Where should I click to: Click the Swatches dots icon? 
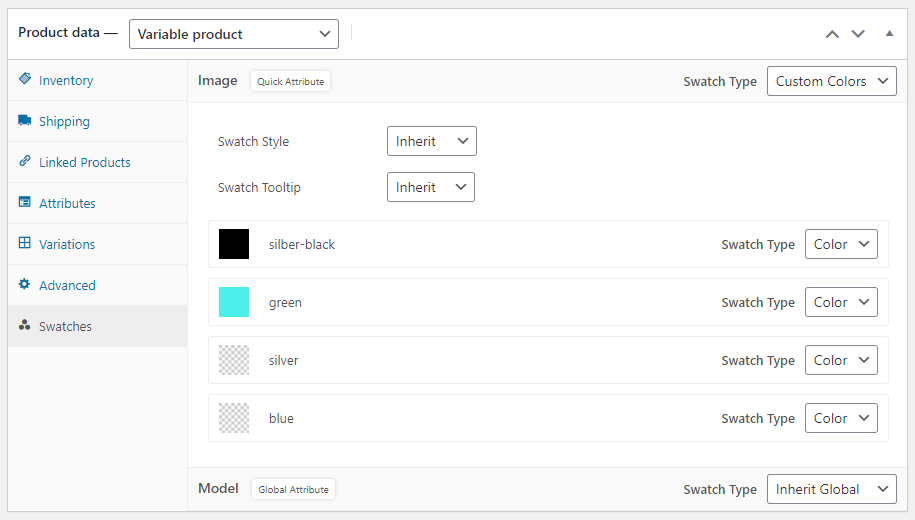pyautogui.click(x=25, y=326)
